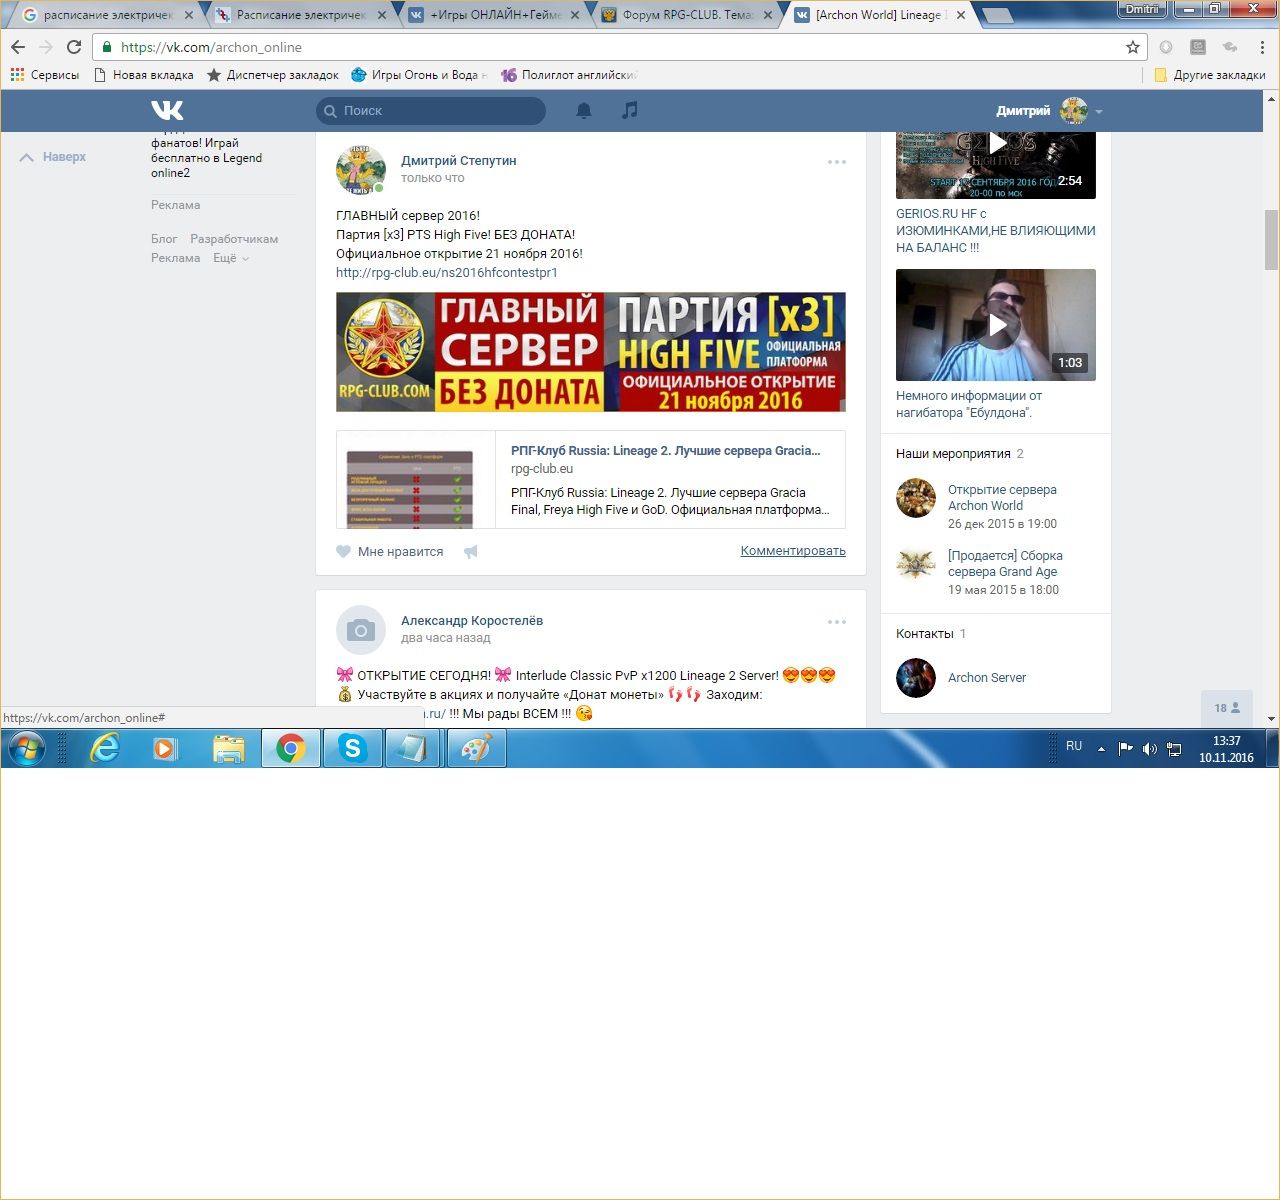Viewport: 1280px width, 1200px height.
Task: Open the notifications bell icon
Action: click(584, 110)
